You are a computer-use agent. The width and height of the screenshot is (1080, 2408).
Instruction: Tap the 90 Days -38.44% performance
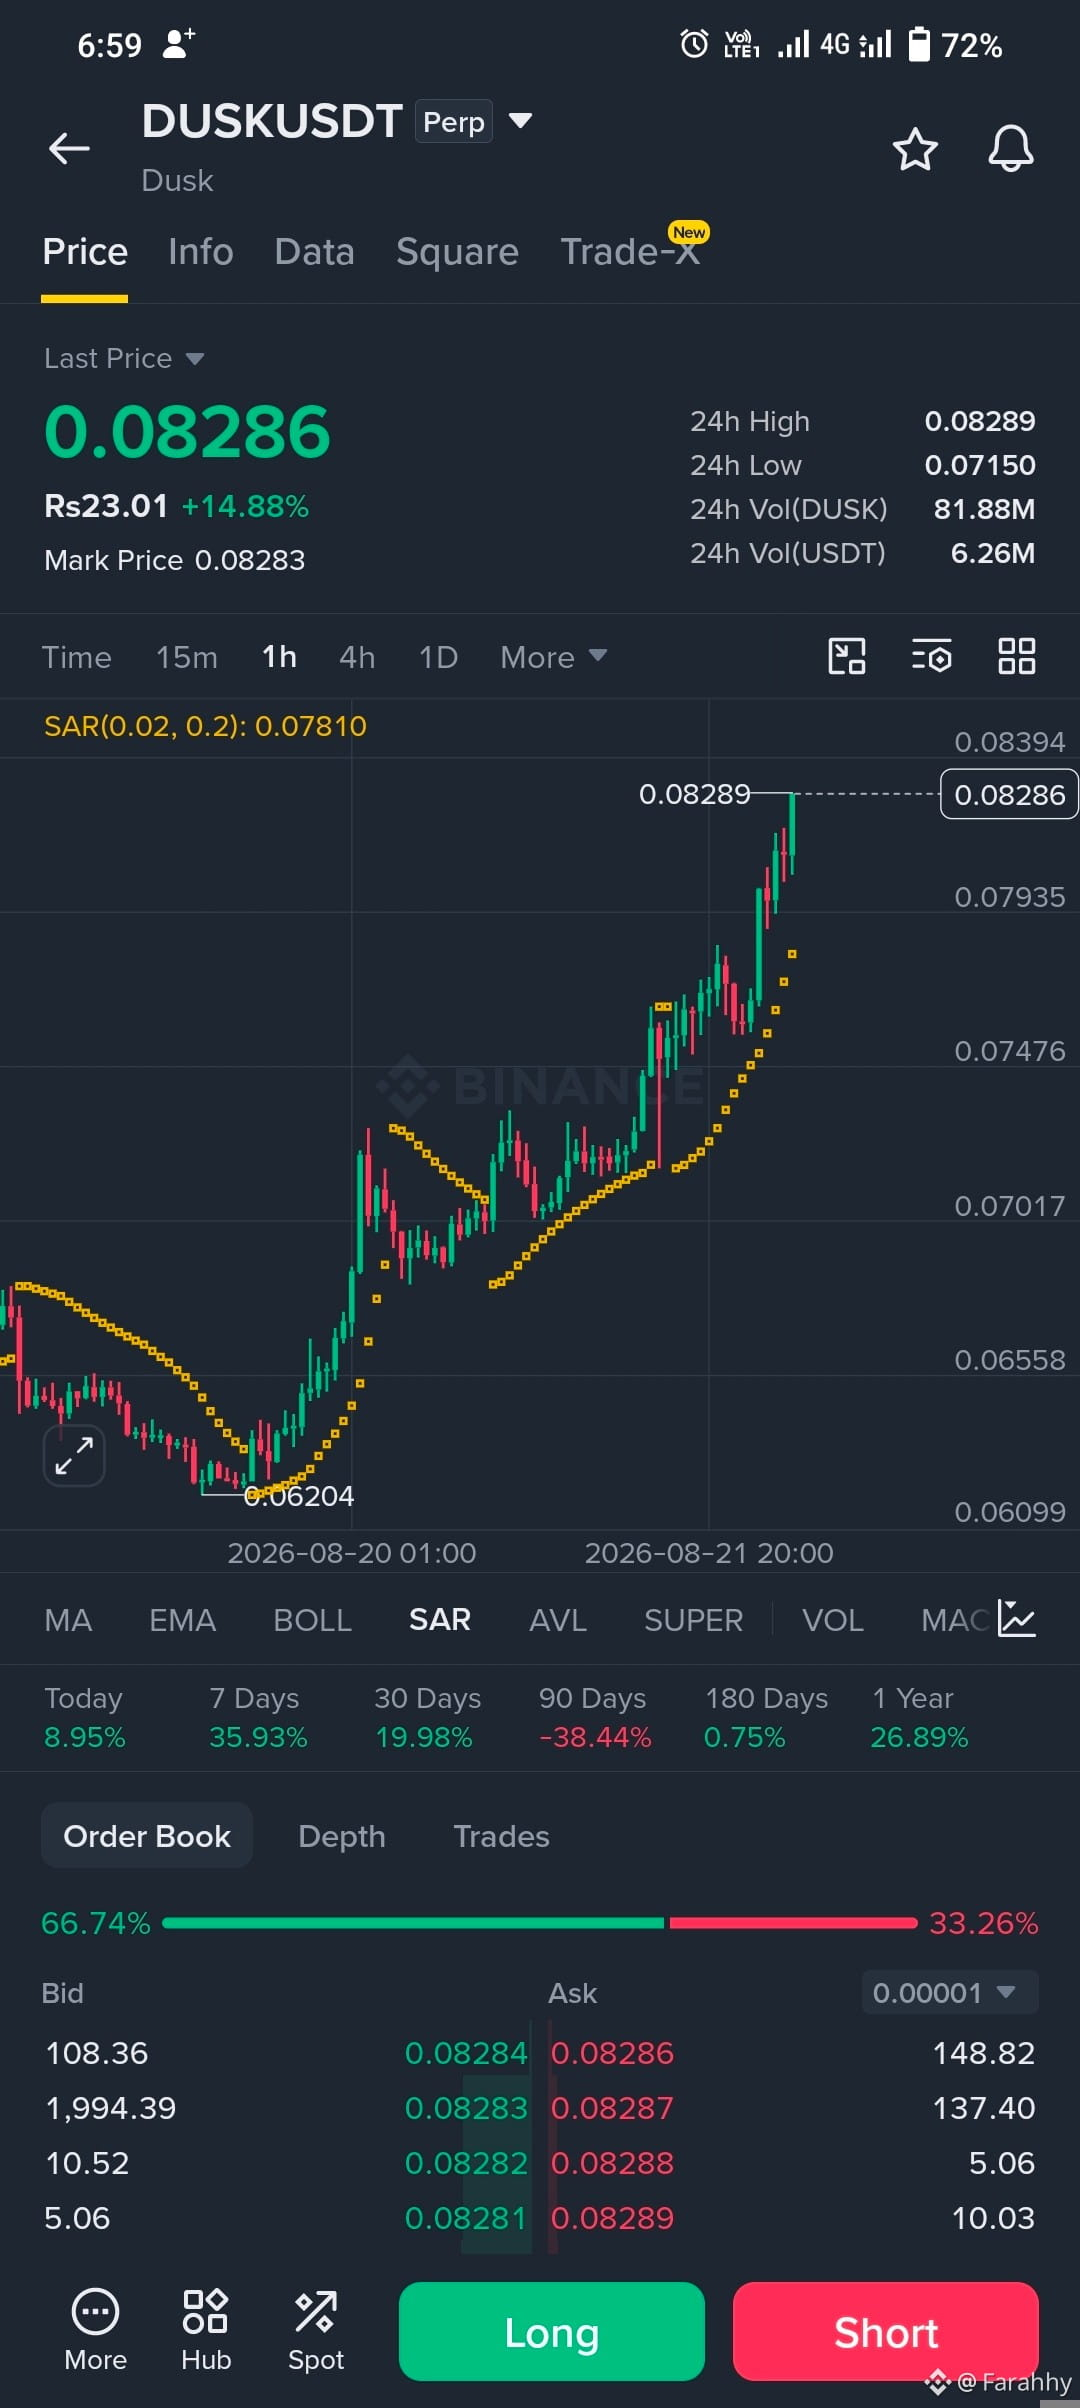click(595, 1718)
